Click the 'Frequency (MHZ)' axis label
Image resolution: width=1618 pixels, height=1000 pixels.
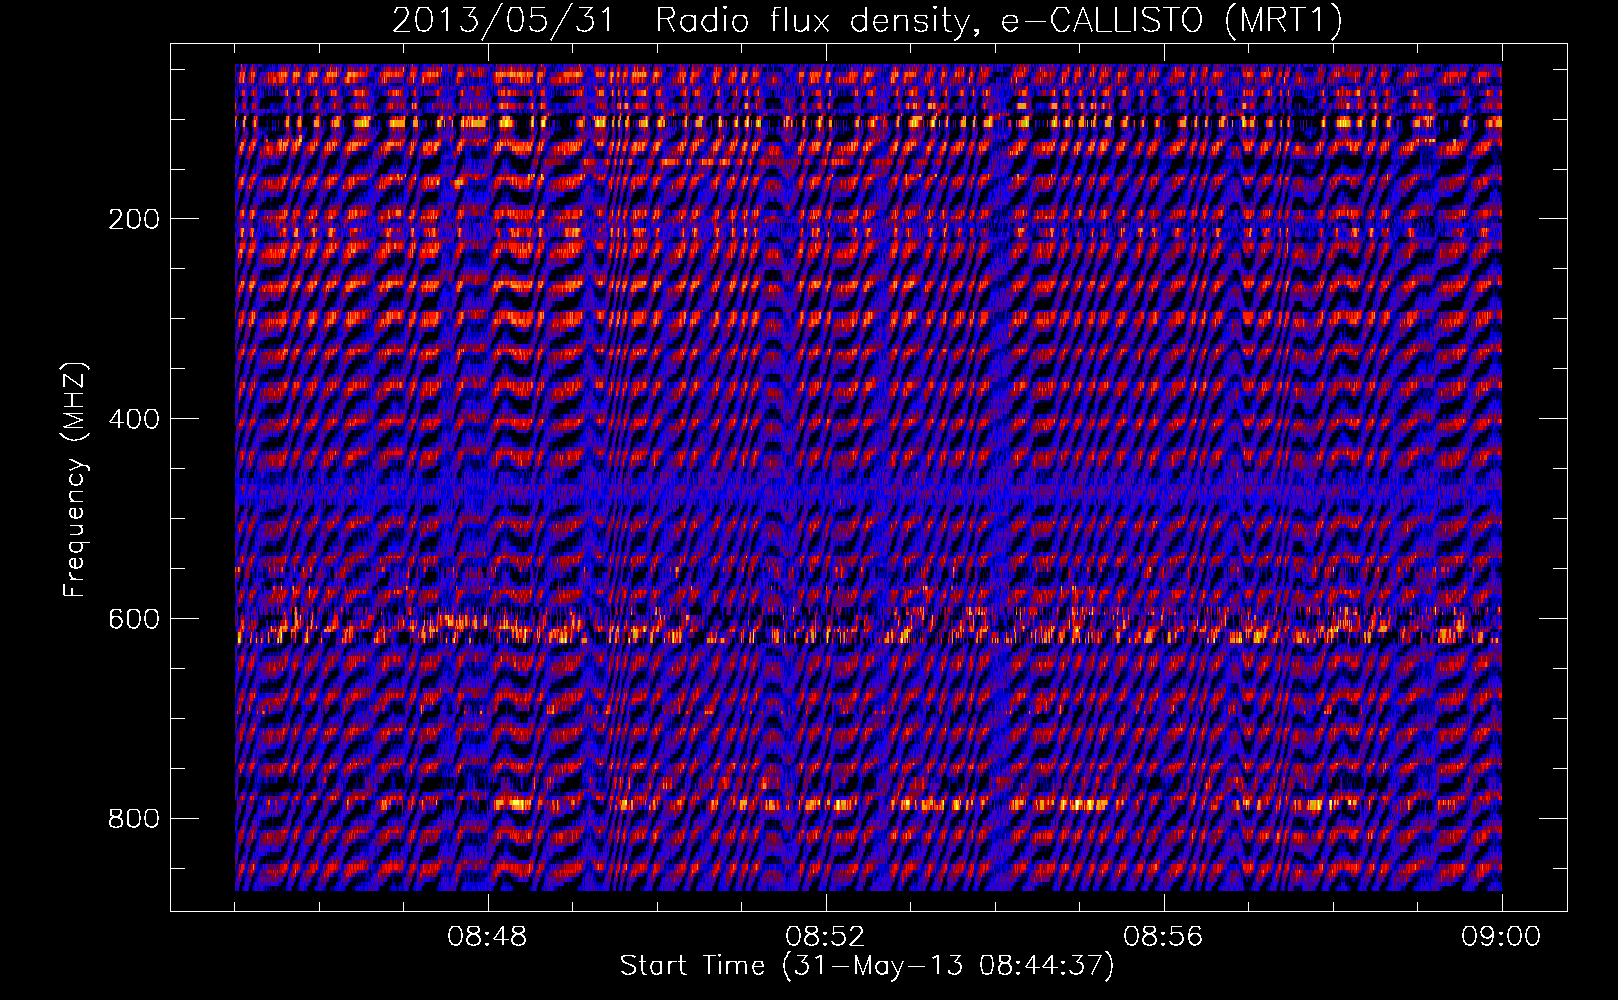[75, 480]
